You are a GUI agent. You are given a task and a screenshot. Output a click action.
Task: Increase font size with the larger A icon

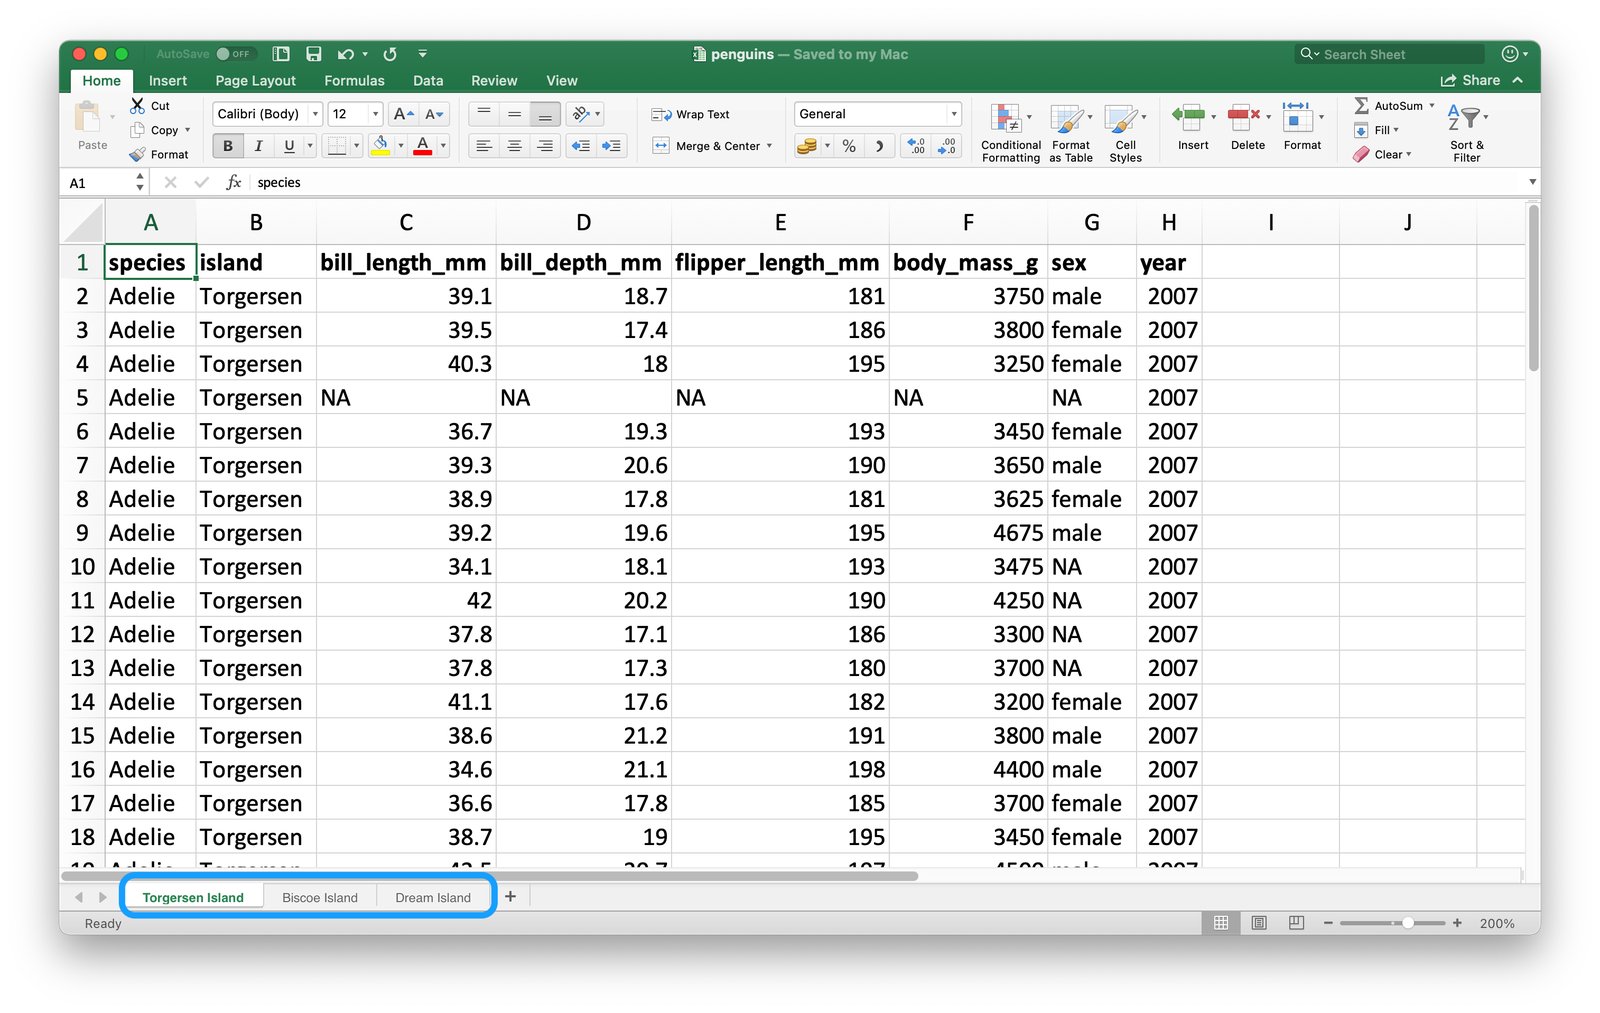point(403,114)
